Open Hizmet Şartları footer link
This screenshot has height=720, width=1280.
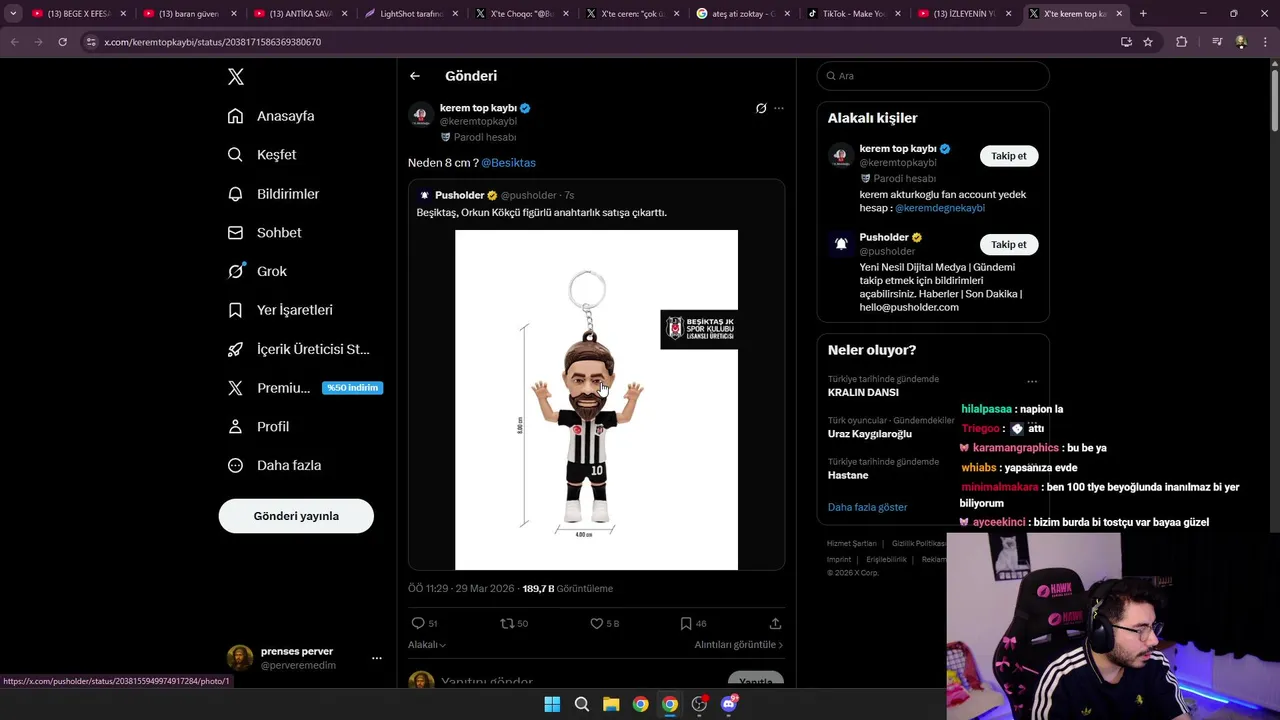click(851, 543)
